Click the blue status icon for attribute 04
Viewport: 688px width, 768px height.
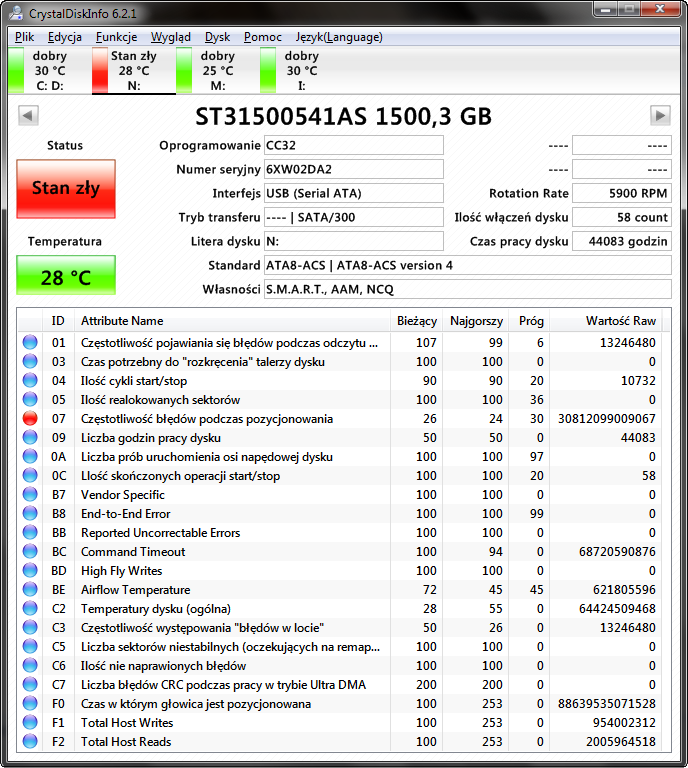[x=30, y=381]
